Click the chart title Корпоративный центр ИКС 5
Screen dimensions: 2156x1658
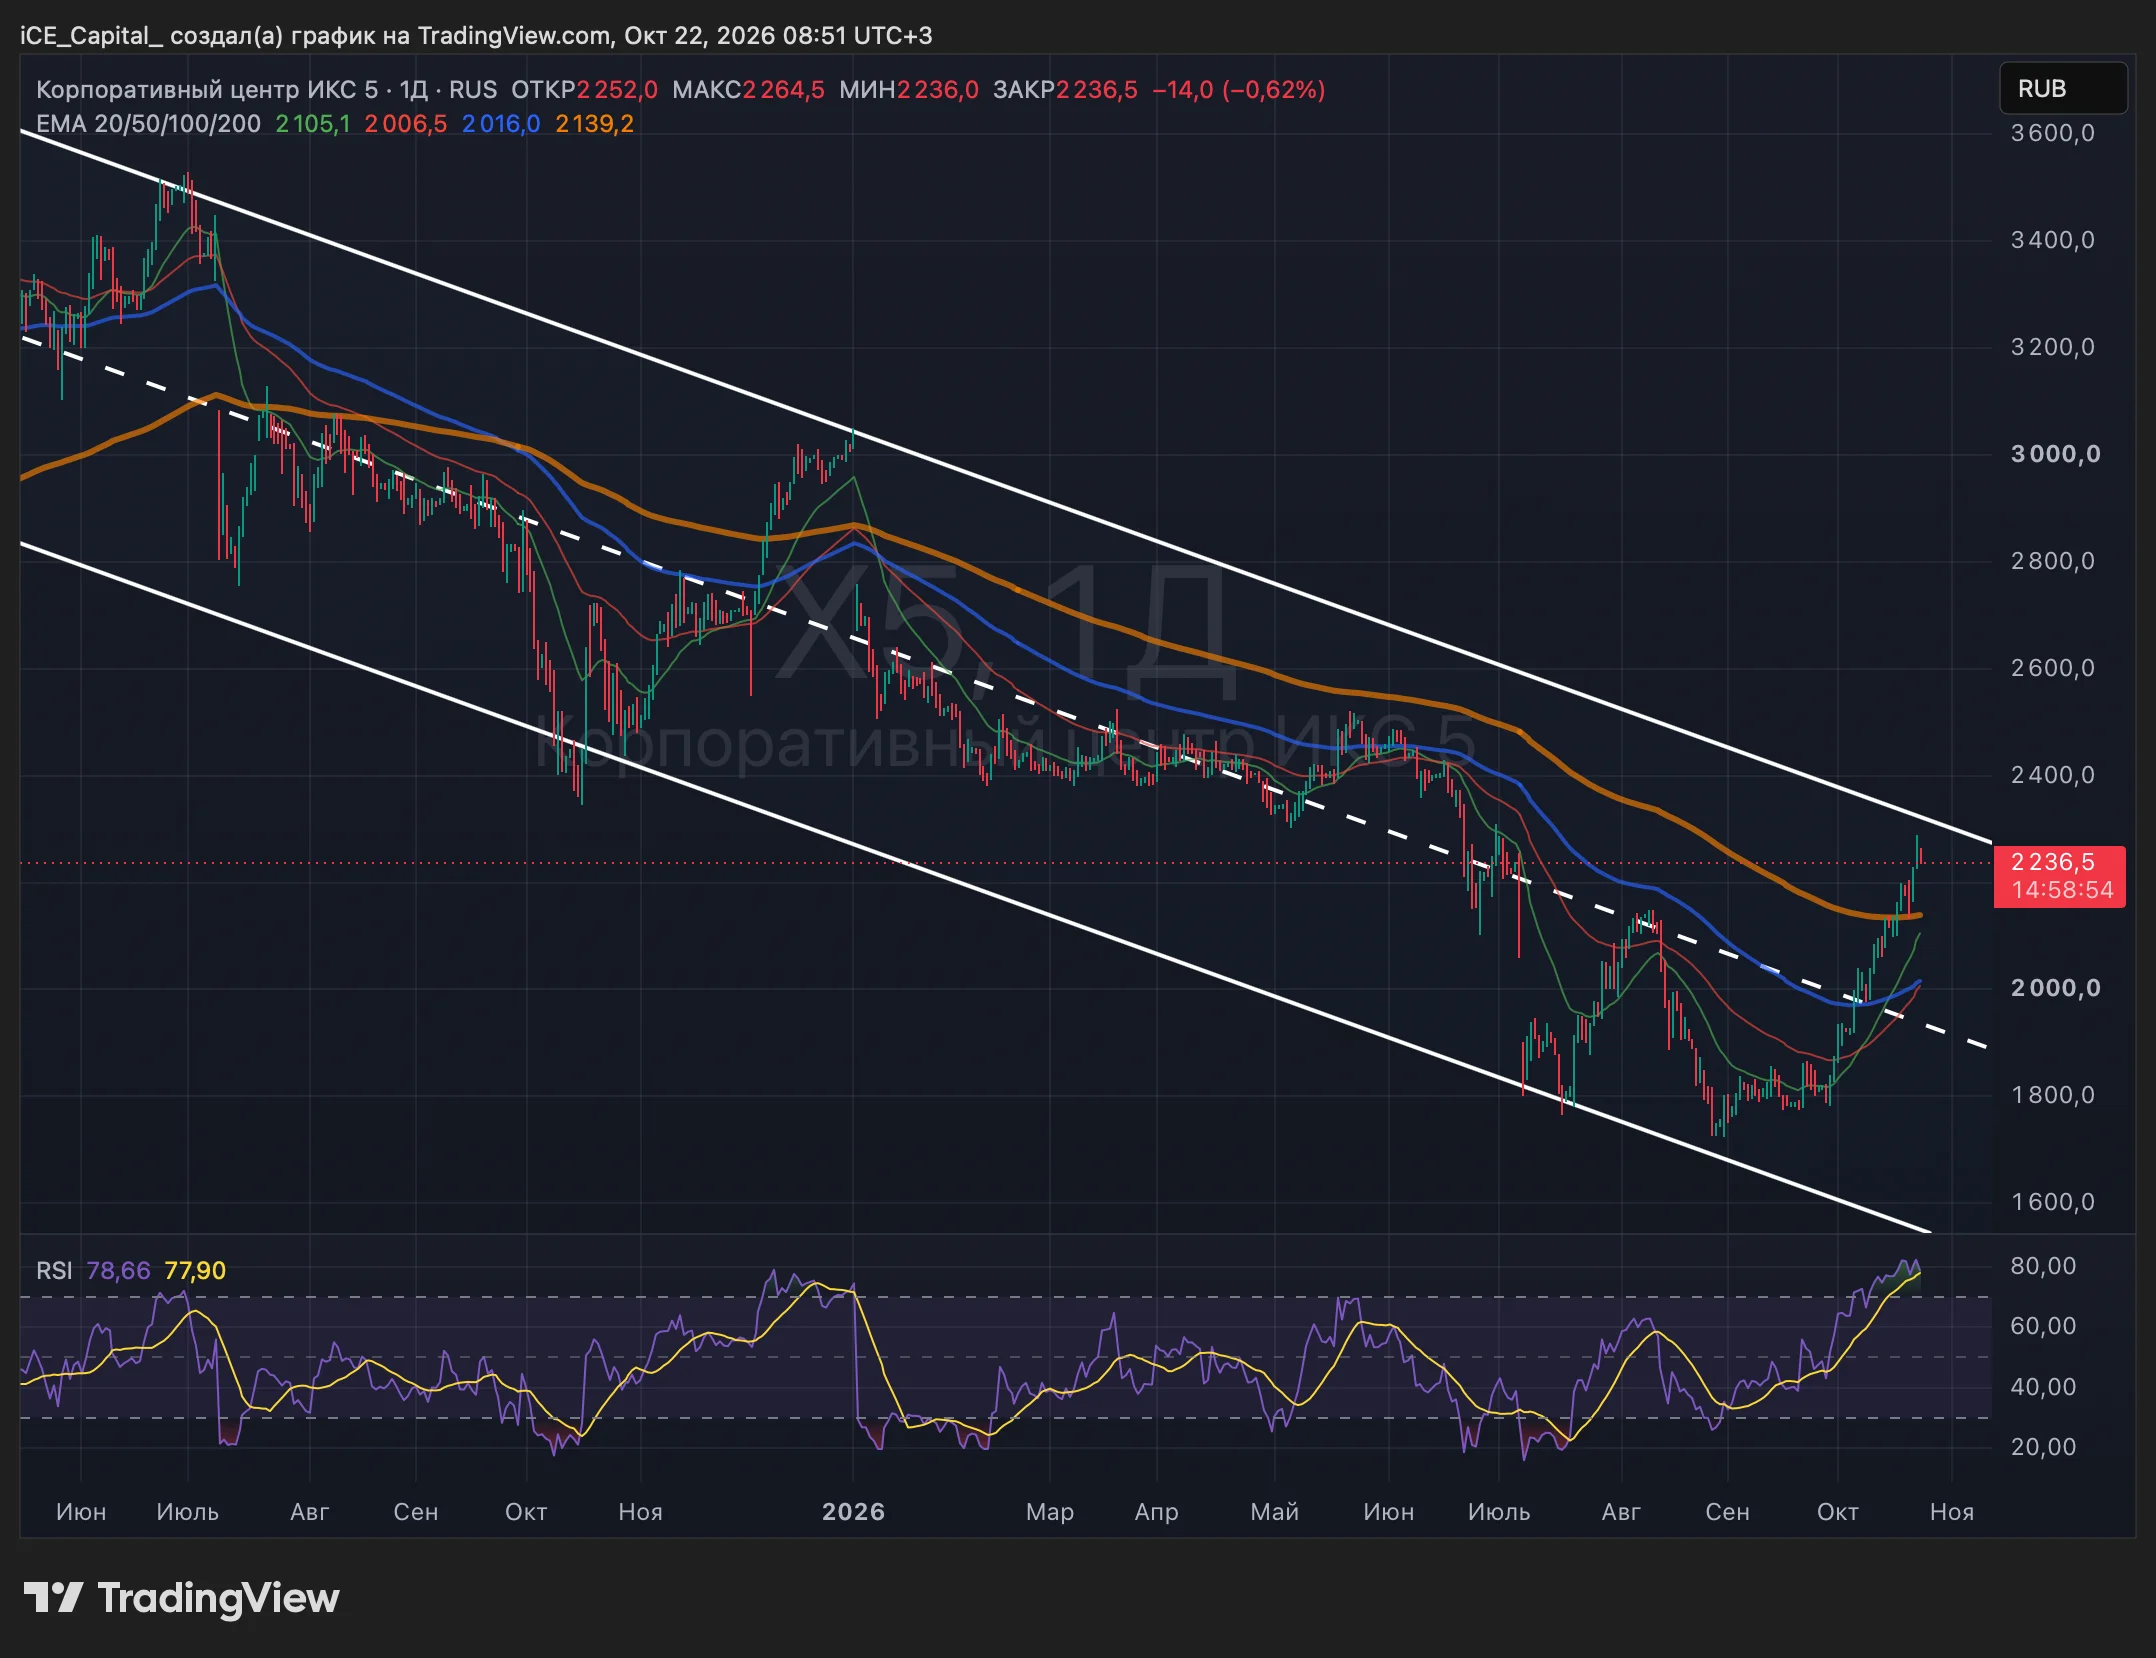207,90
